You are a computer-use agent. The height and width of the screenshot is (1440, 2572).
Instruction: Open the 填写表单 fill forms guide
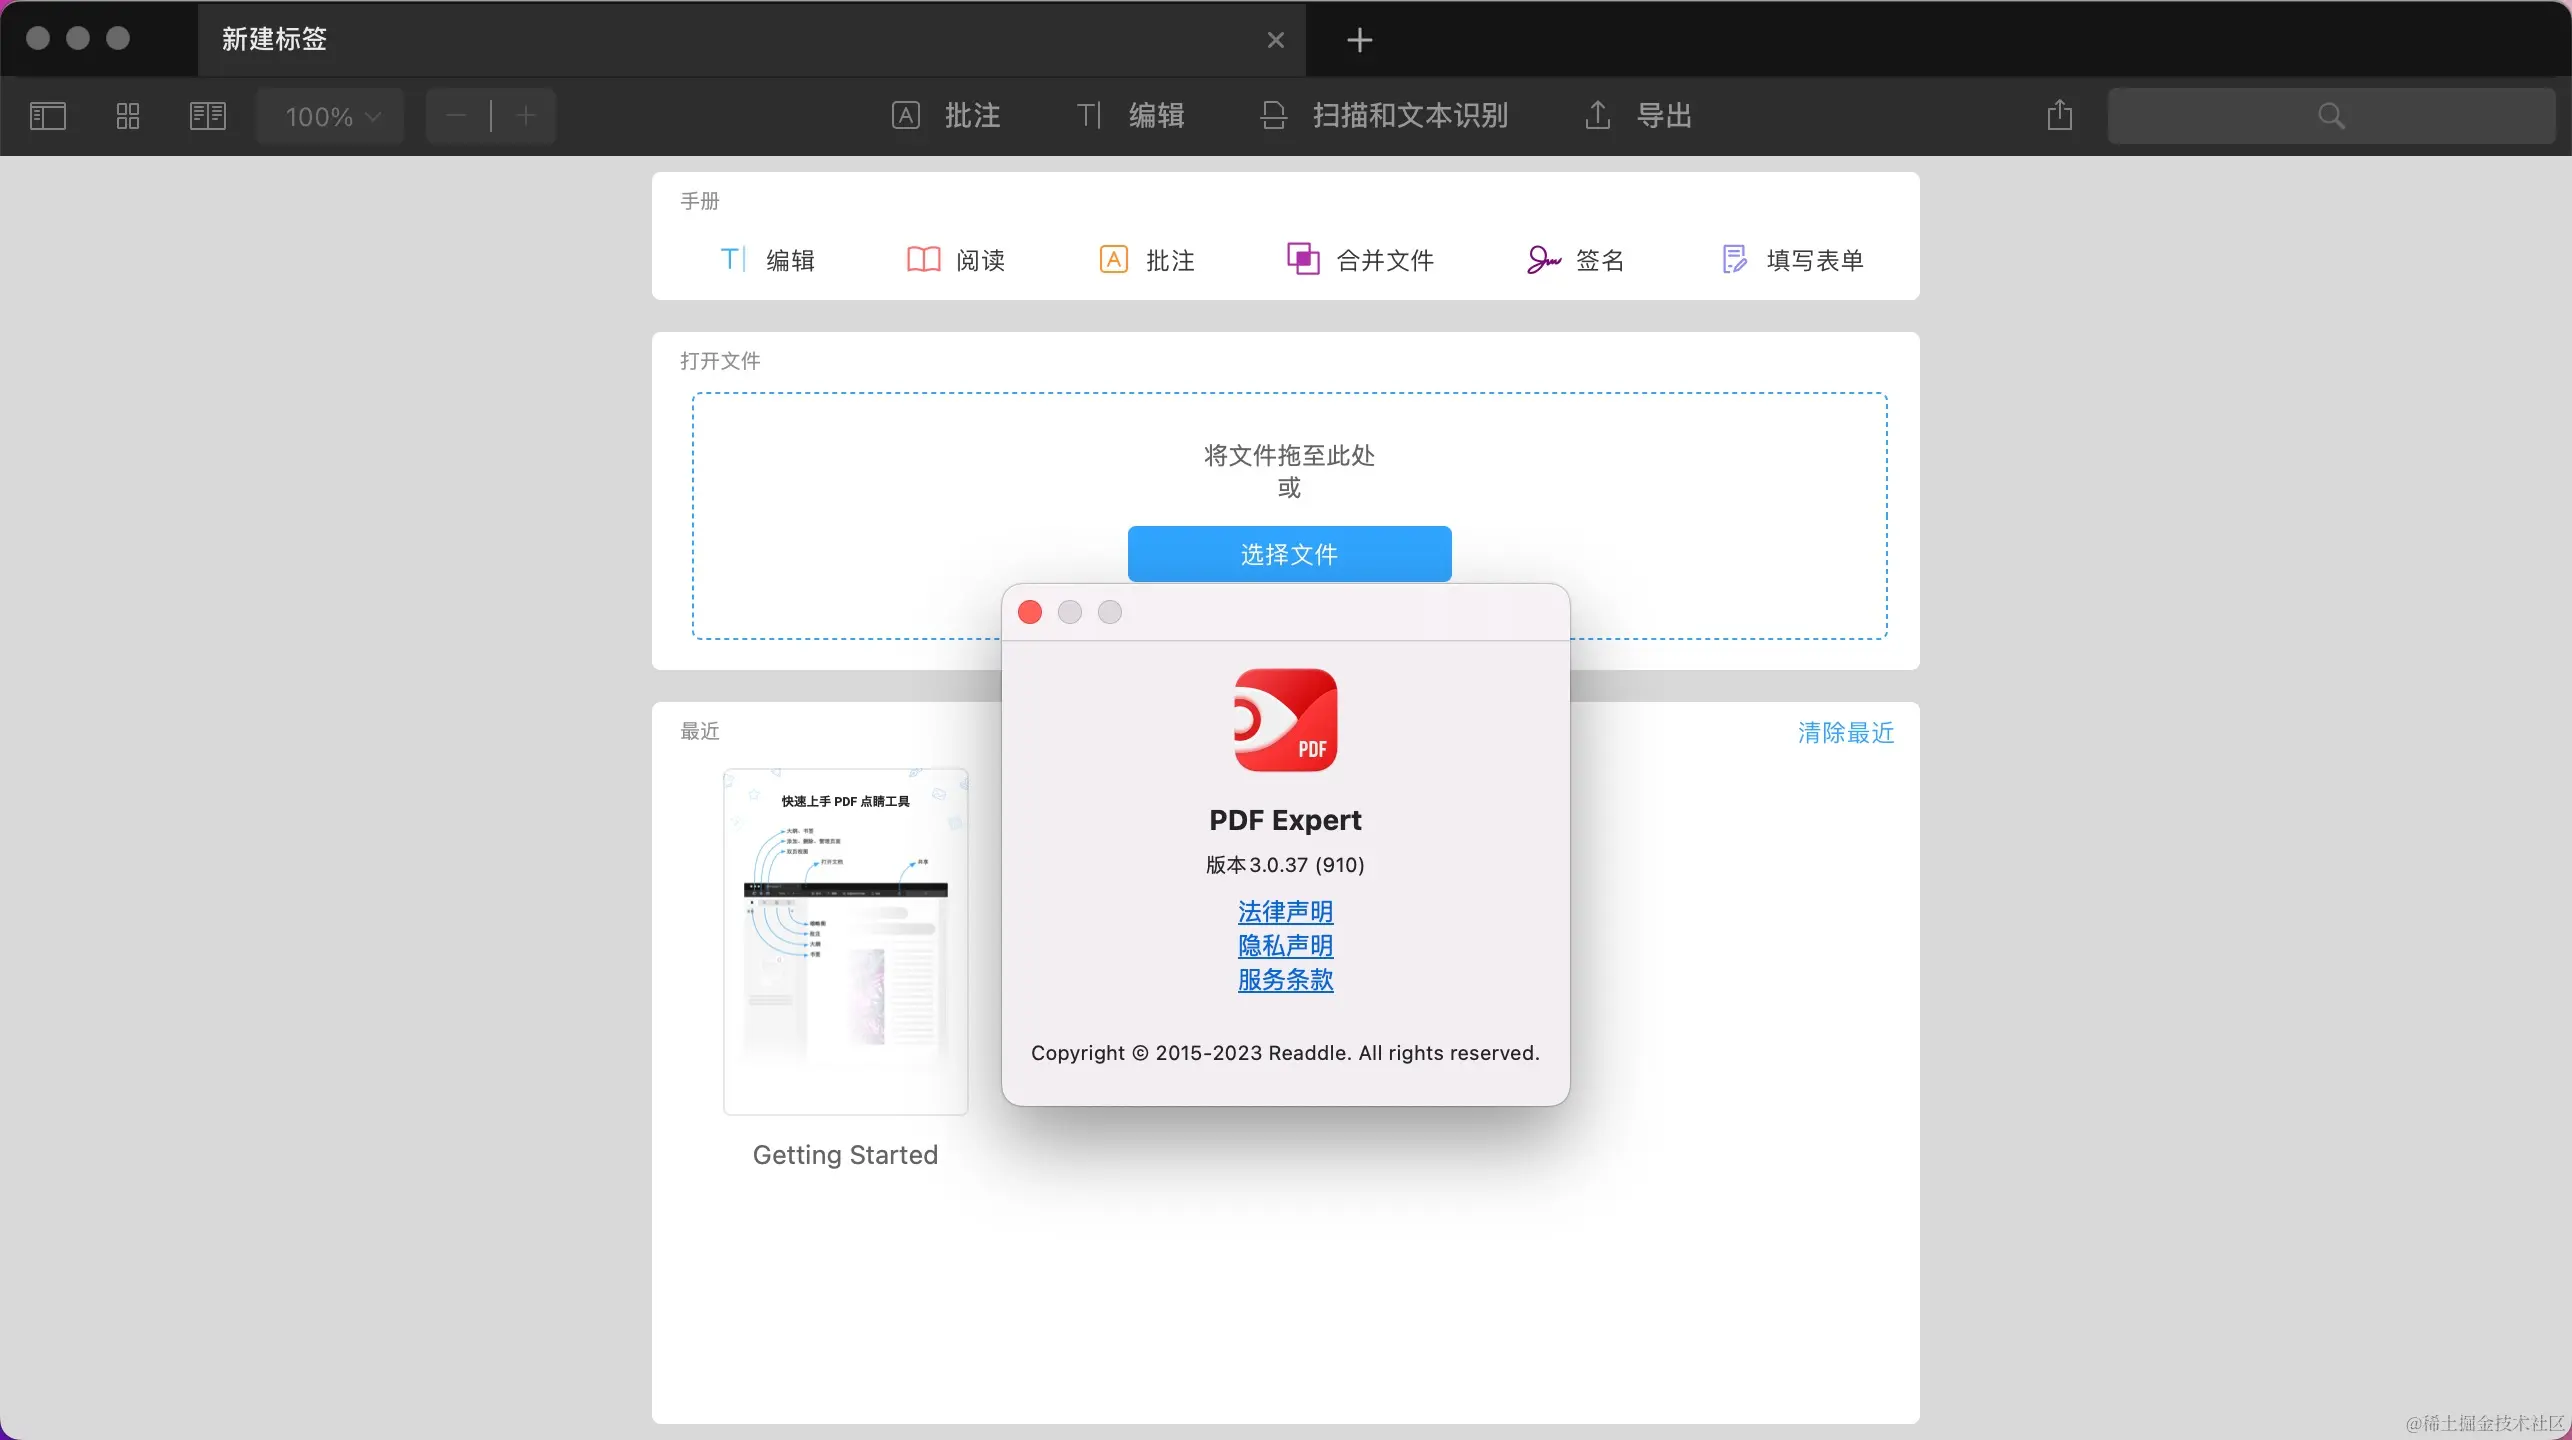point(1792,260)
